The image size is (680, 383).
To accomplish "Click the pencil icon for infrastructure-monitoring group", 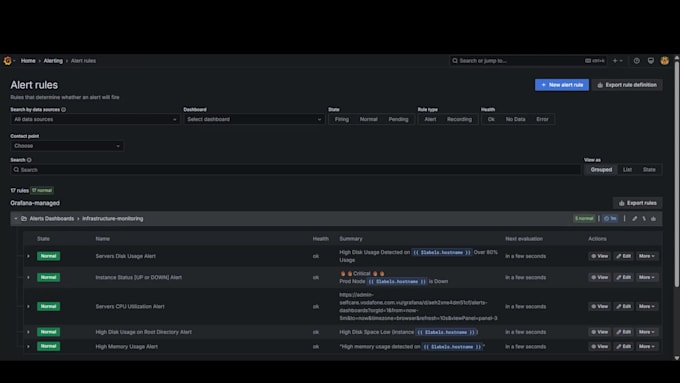I will [634, 219].
